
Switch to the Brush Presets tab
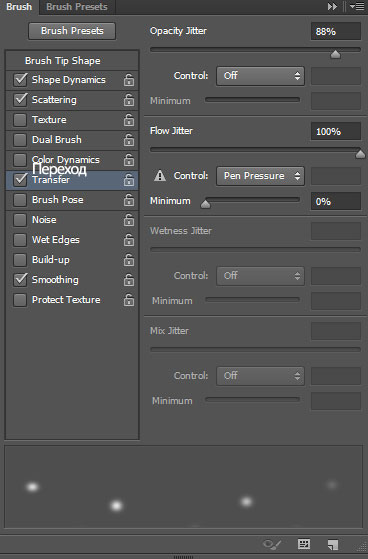click(x=77, y=7)
